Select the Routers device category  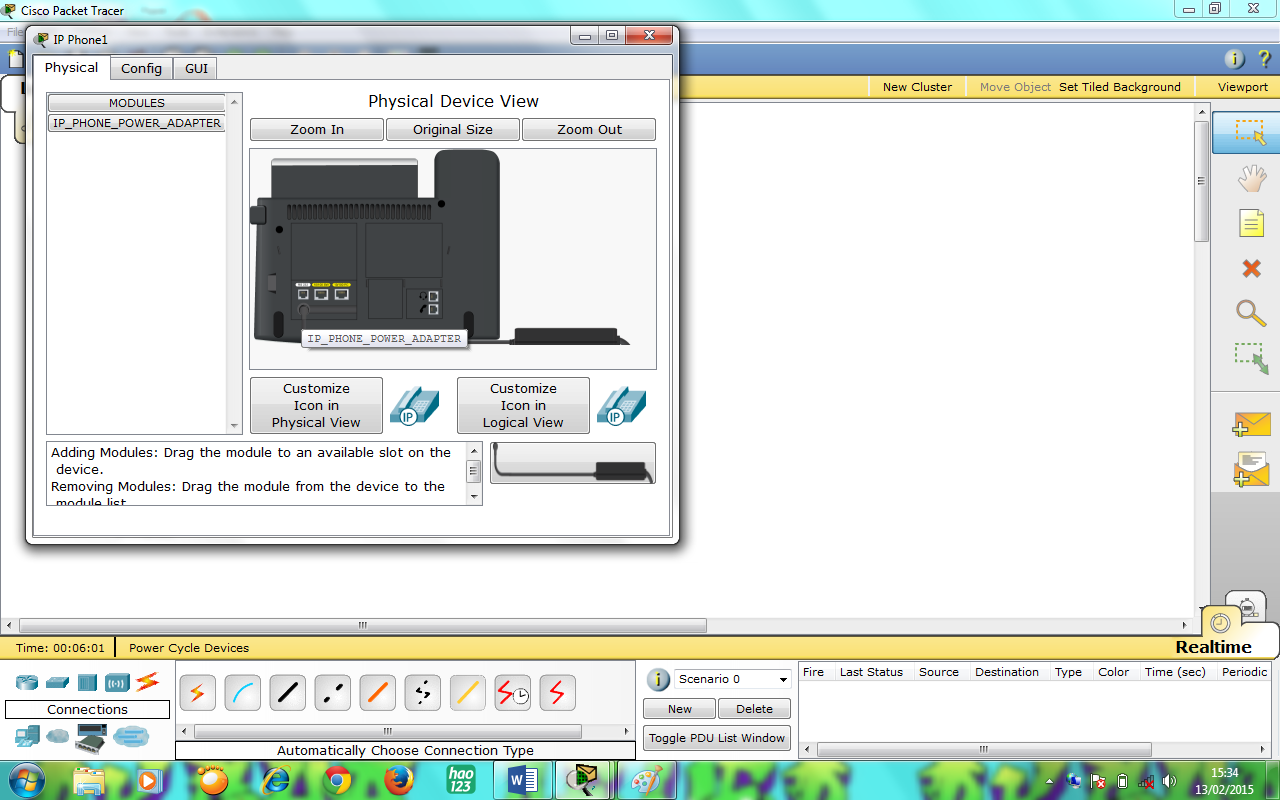[x=27, y=682]
